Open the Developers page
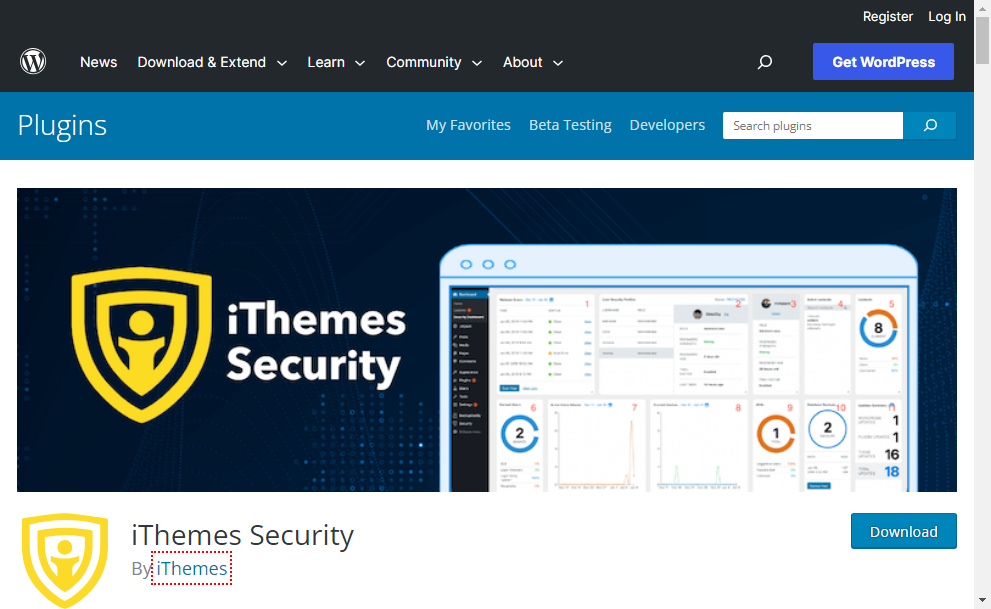 point(667,125)
